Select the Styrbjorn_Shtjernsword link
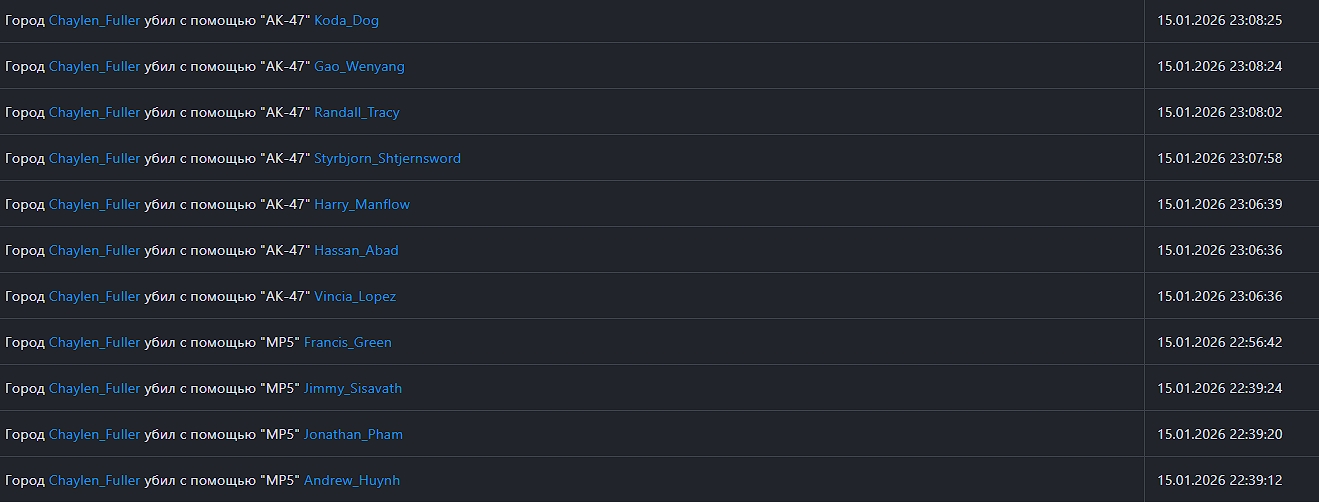This screenshot has width=1319, height=502. [387, 158]
